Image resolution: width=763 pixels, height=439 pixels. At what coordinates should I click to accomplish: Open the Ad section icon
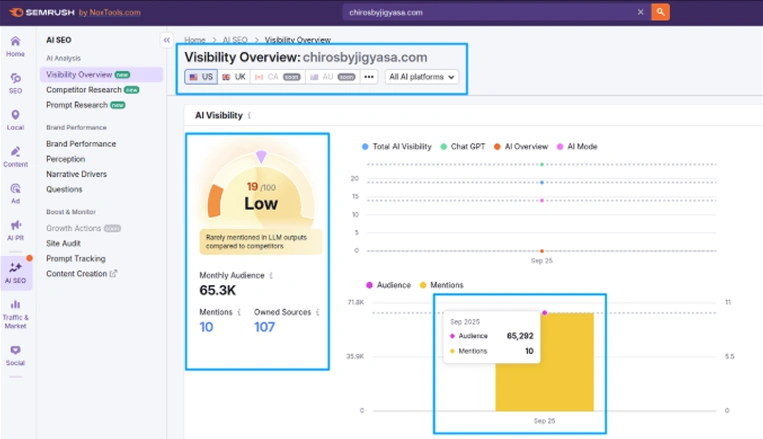pos(15,188)
